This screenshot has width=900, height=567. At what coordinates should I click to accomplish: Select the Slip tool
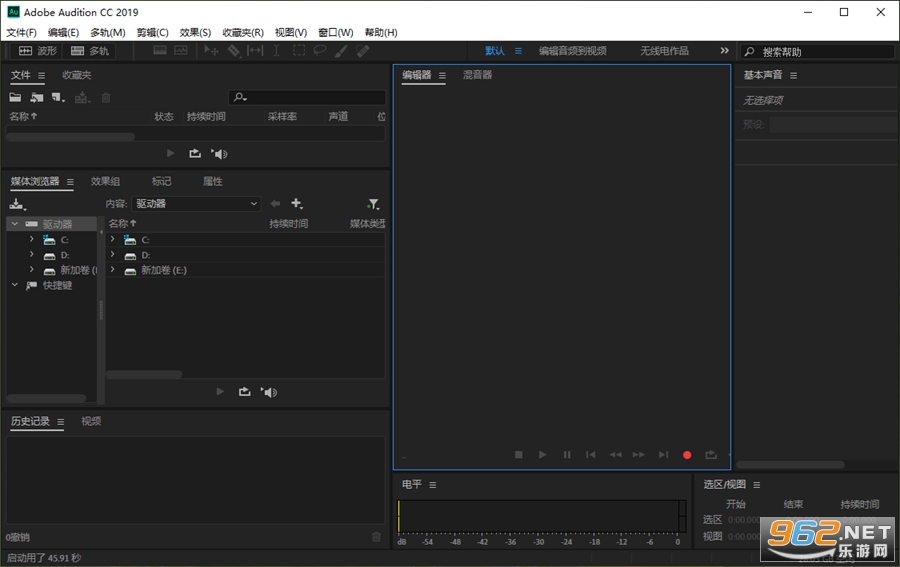tap(254, 51)
